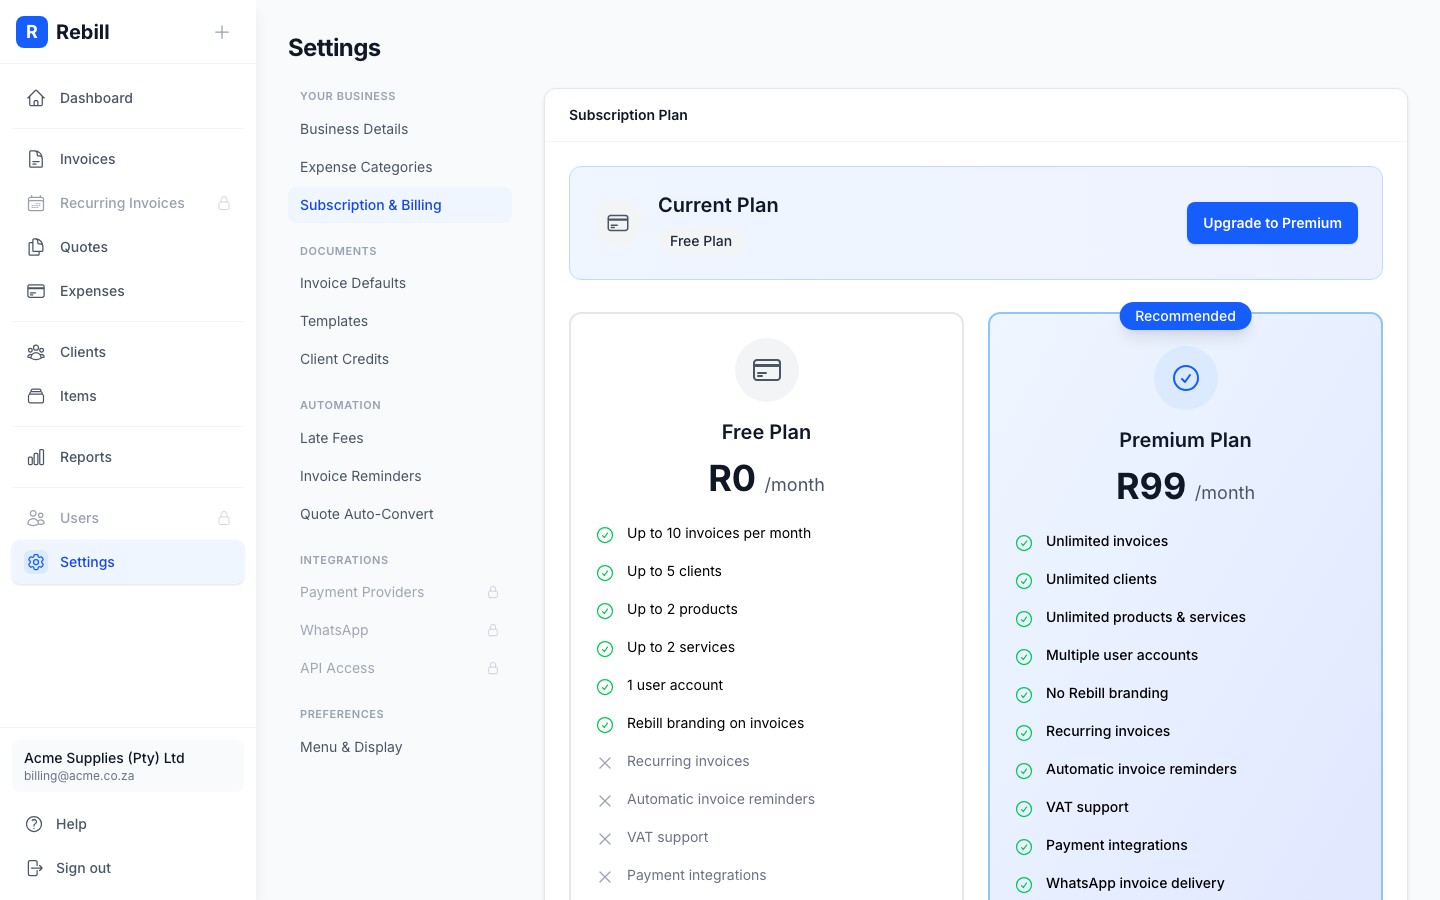This screenshot has width=1440, height=900.
Task: Click the plus icon beside Rebill
Action: click(x=222, y=32)
